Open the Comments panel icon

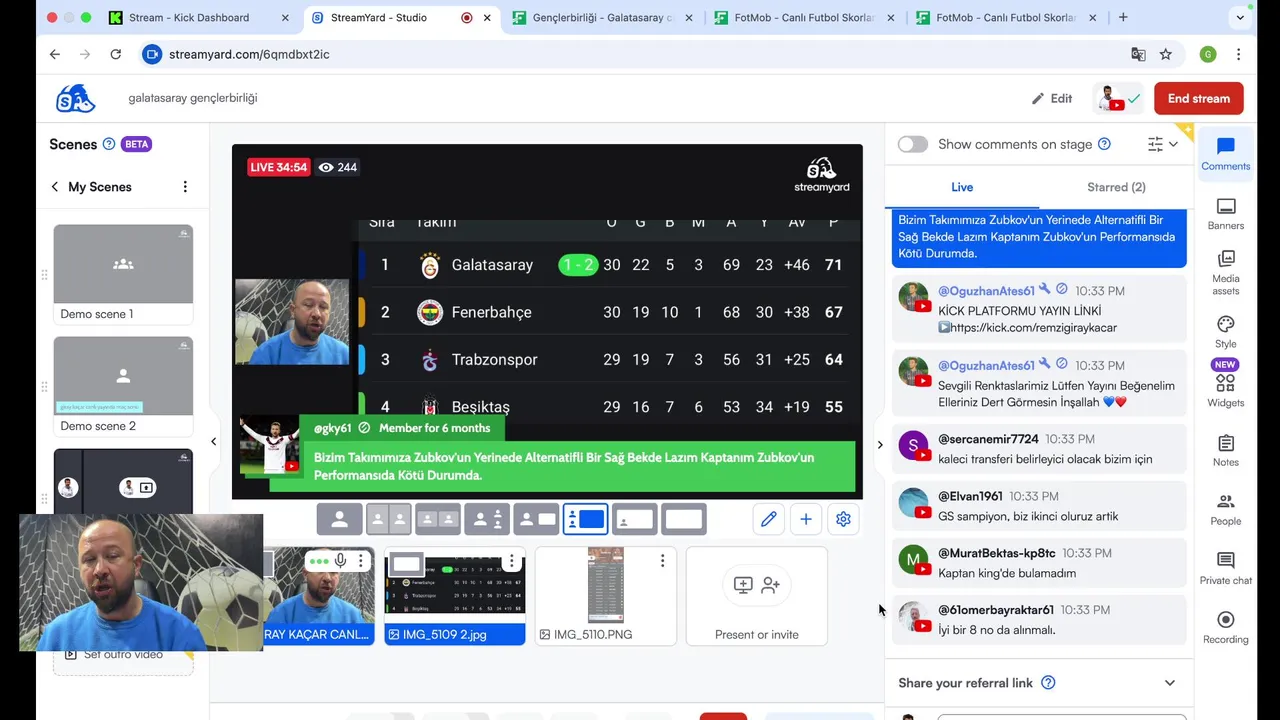coord(1225,154)
